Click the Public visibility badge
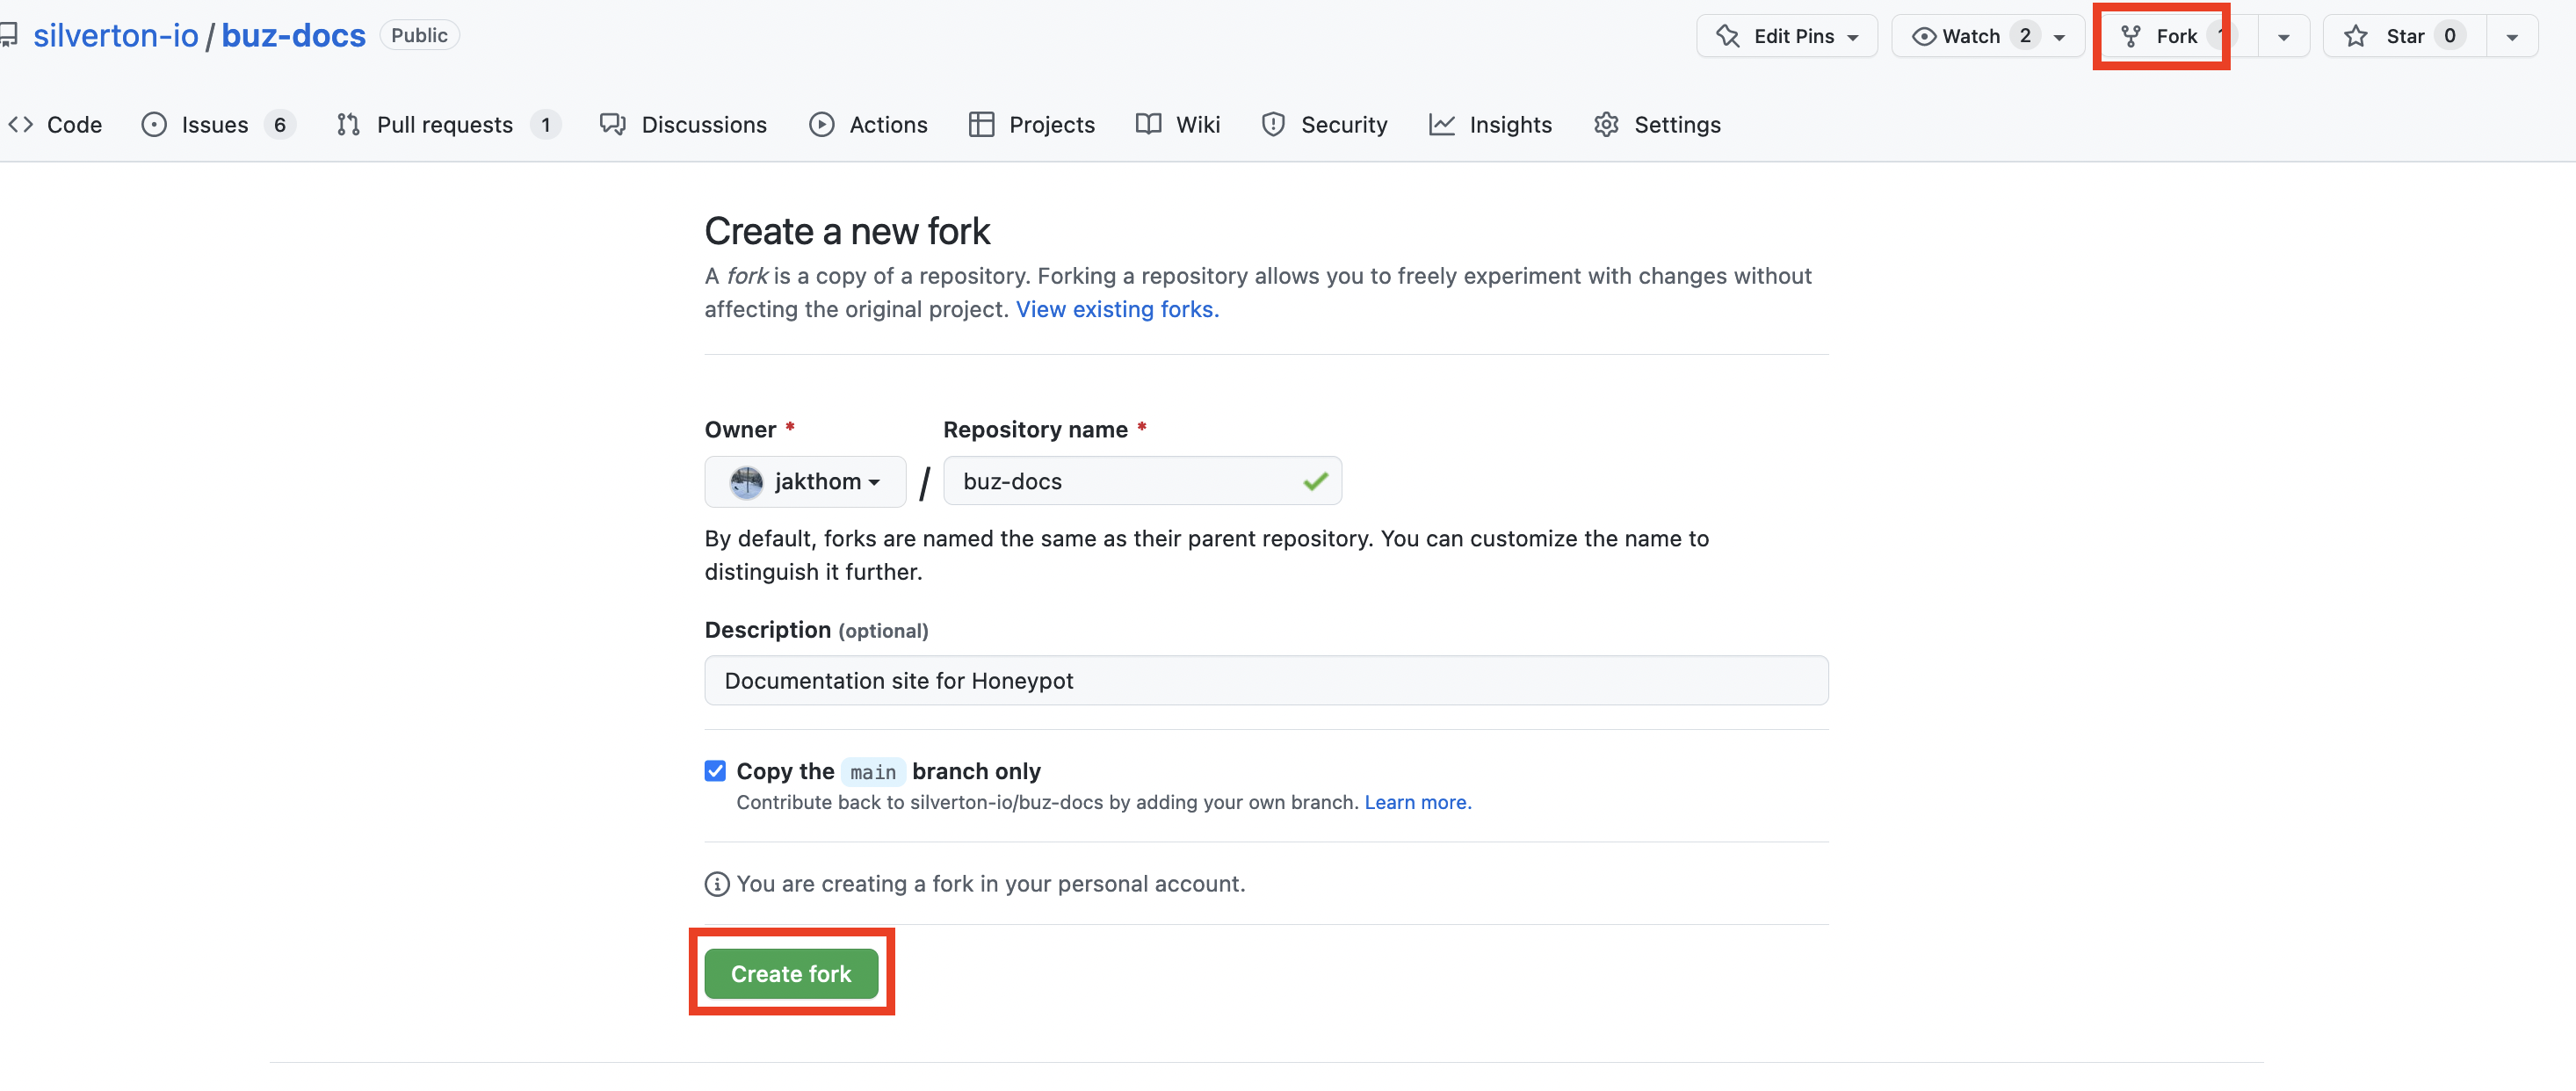 coord(419,35)
